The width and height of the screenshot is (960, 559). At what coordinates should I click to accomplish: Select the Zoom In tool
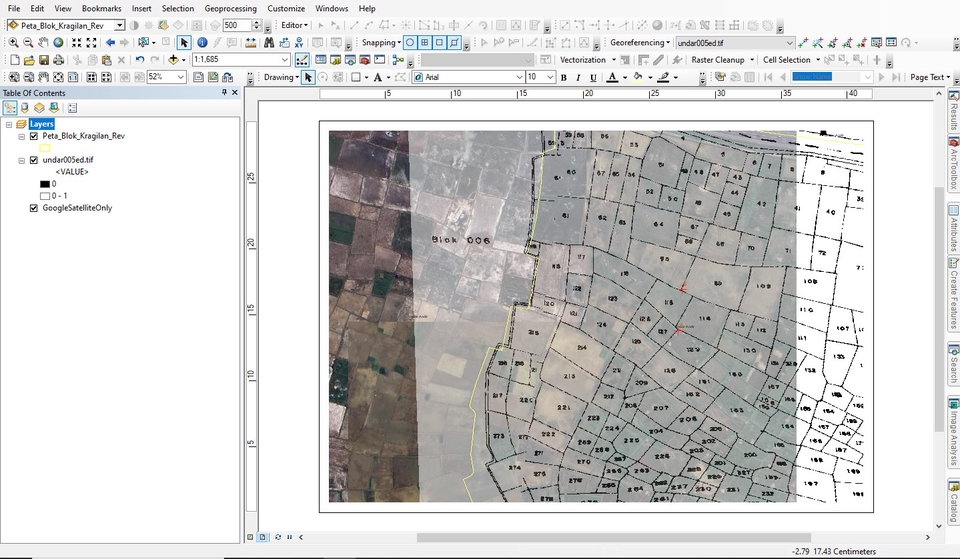(x=13, y=43)
